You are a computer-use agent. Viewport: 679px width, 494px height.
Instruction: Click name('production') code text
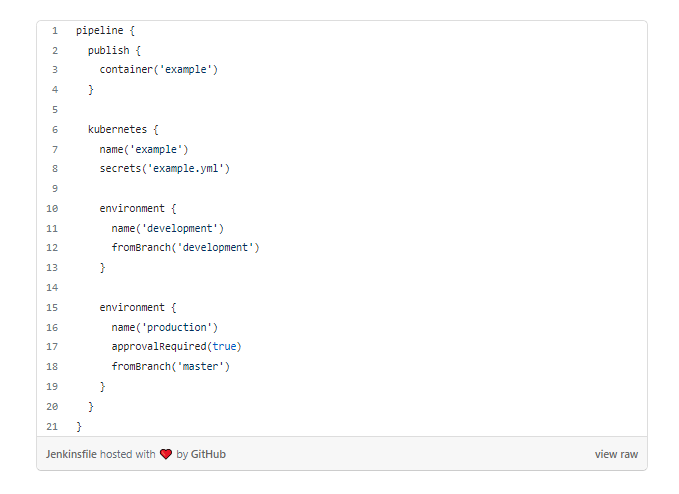[x=165, y=327]
